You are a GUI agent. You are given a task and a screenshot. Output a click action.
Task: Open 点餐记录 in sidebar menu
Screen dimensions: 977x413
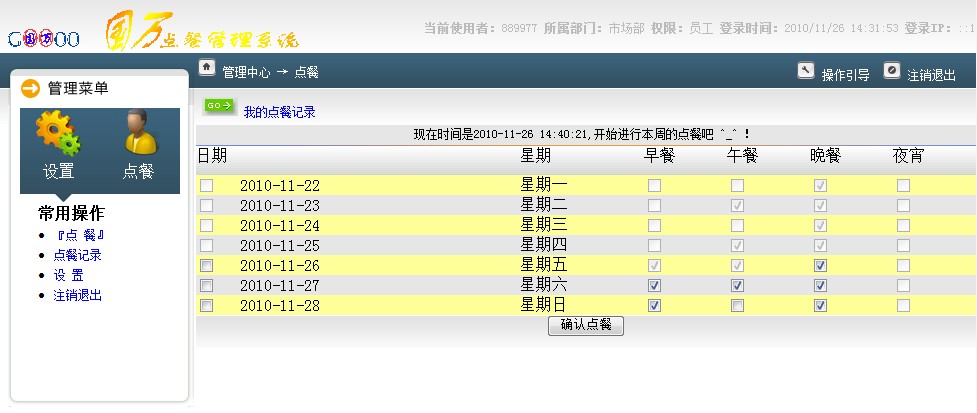pyautogui.click(x=77, y=255)
